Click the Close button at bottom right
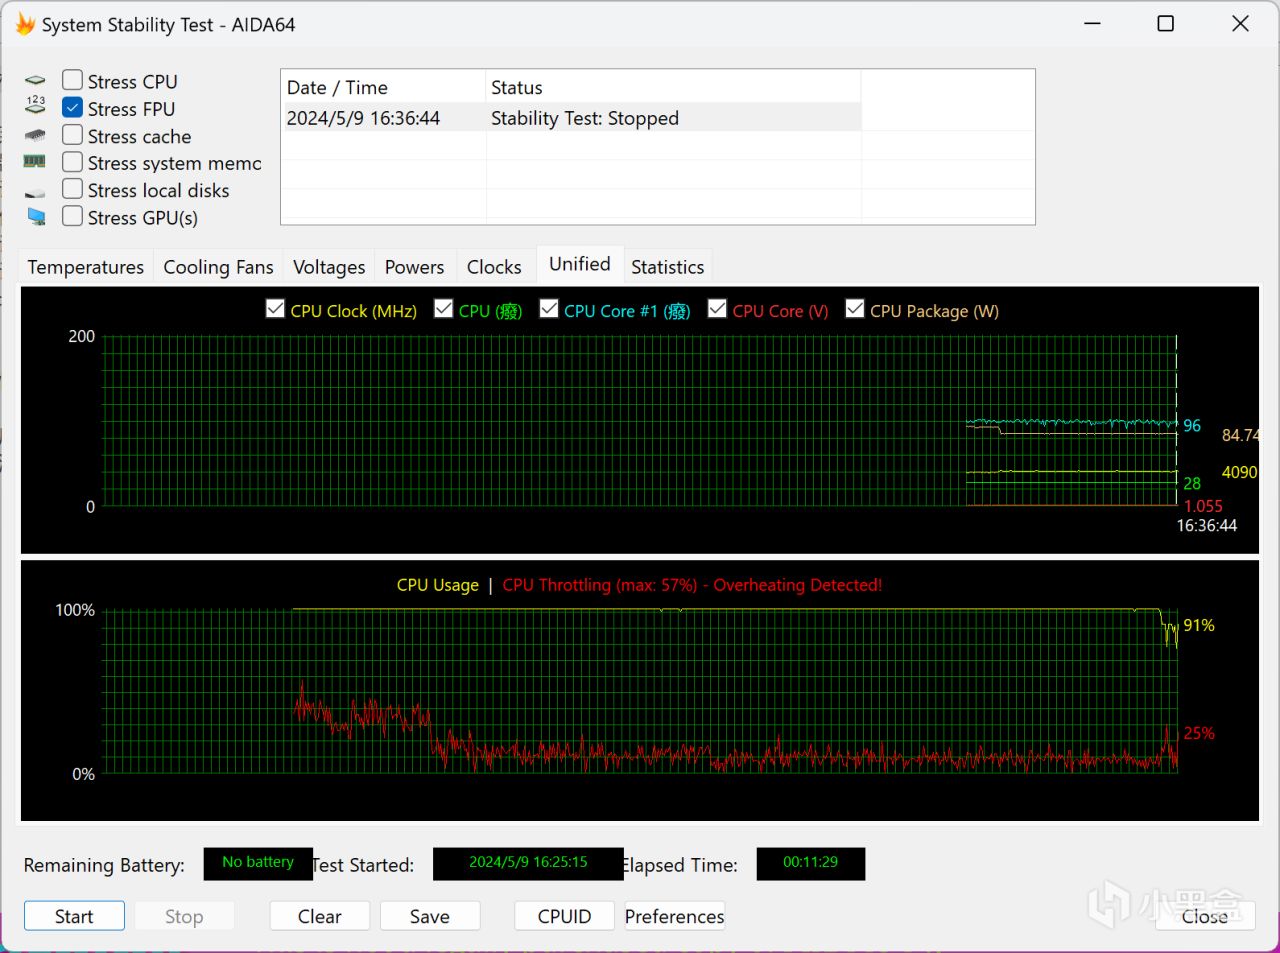 [1205, 916]
